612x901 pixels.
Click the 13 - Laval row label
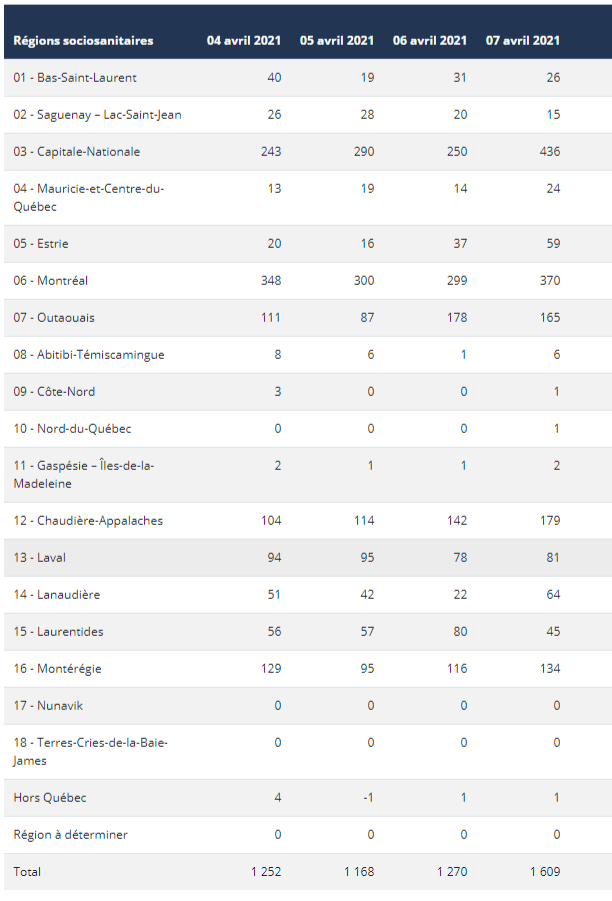(40, 557)
